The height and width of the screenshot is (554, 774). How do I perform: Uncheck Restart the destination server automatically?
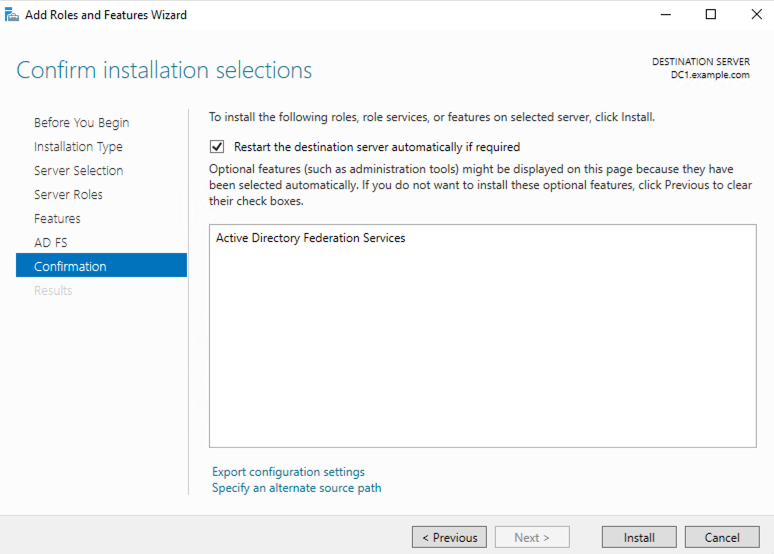[x=217, y=147]
